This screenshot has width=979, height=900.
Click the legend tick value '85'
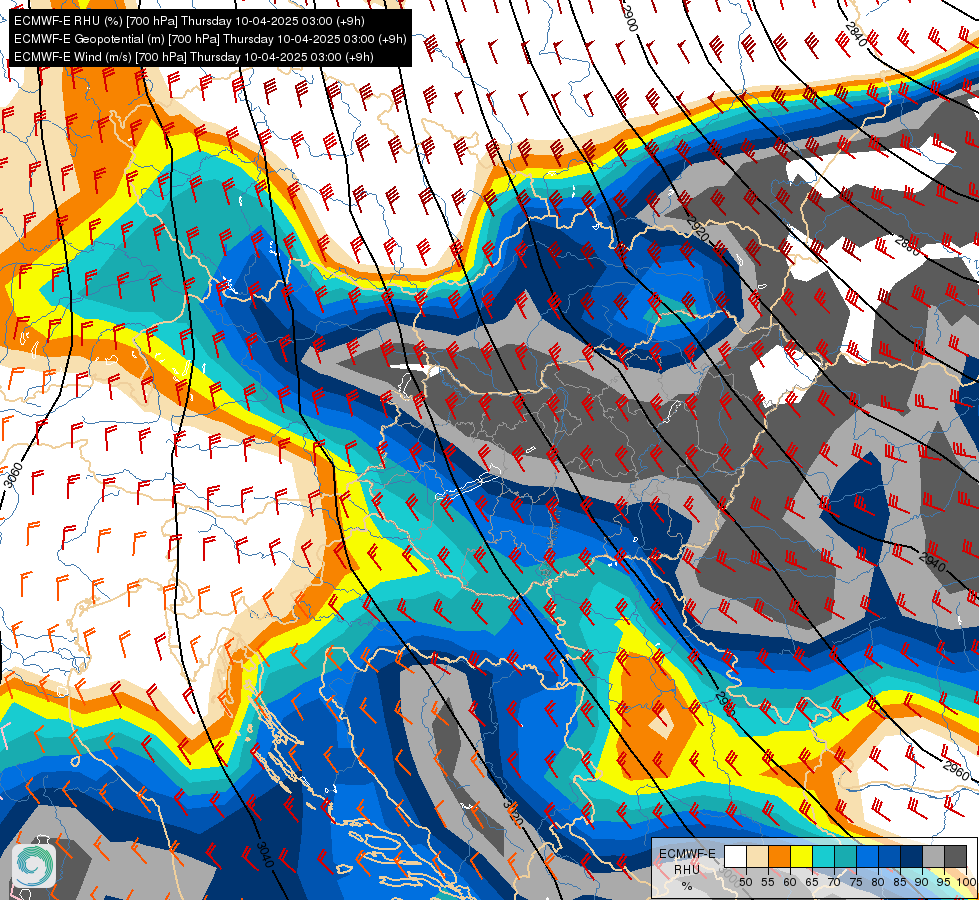(x=900, y=882)
